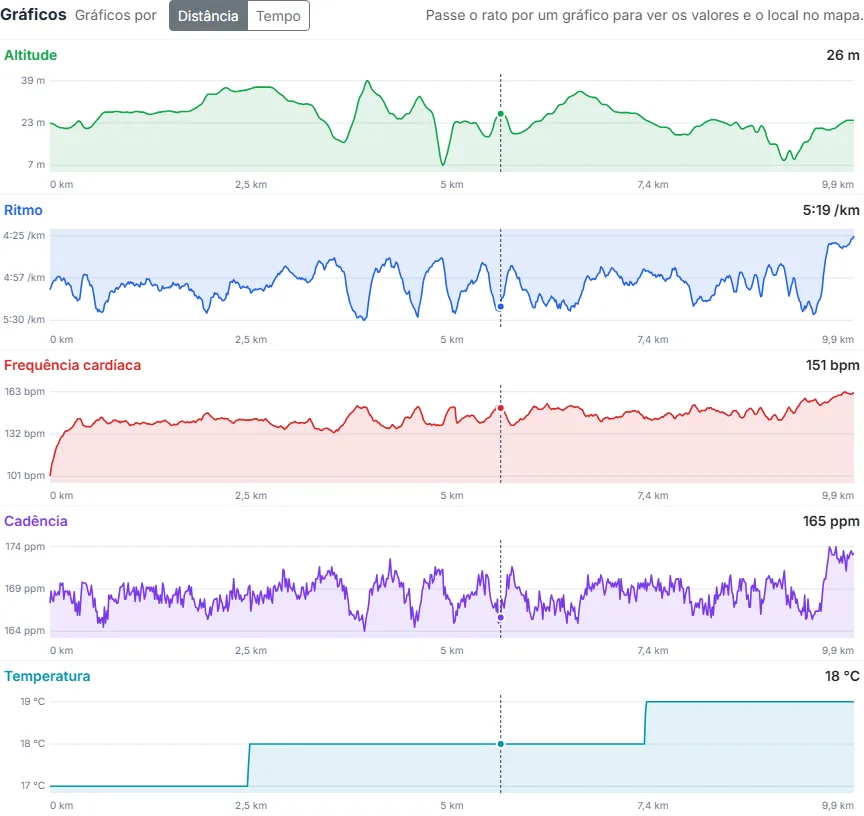Click the '169 ppm' axis label
The width and height of the screenshot is (864, 816).
[x=25, y=588]
